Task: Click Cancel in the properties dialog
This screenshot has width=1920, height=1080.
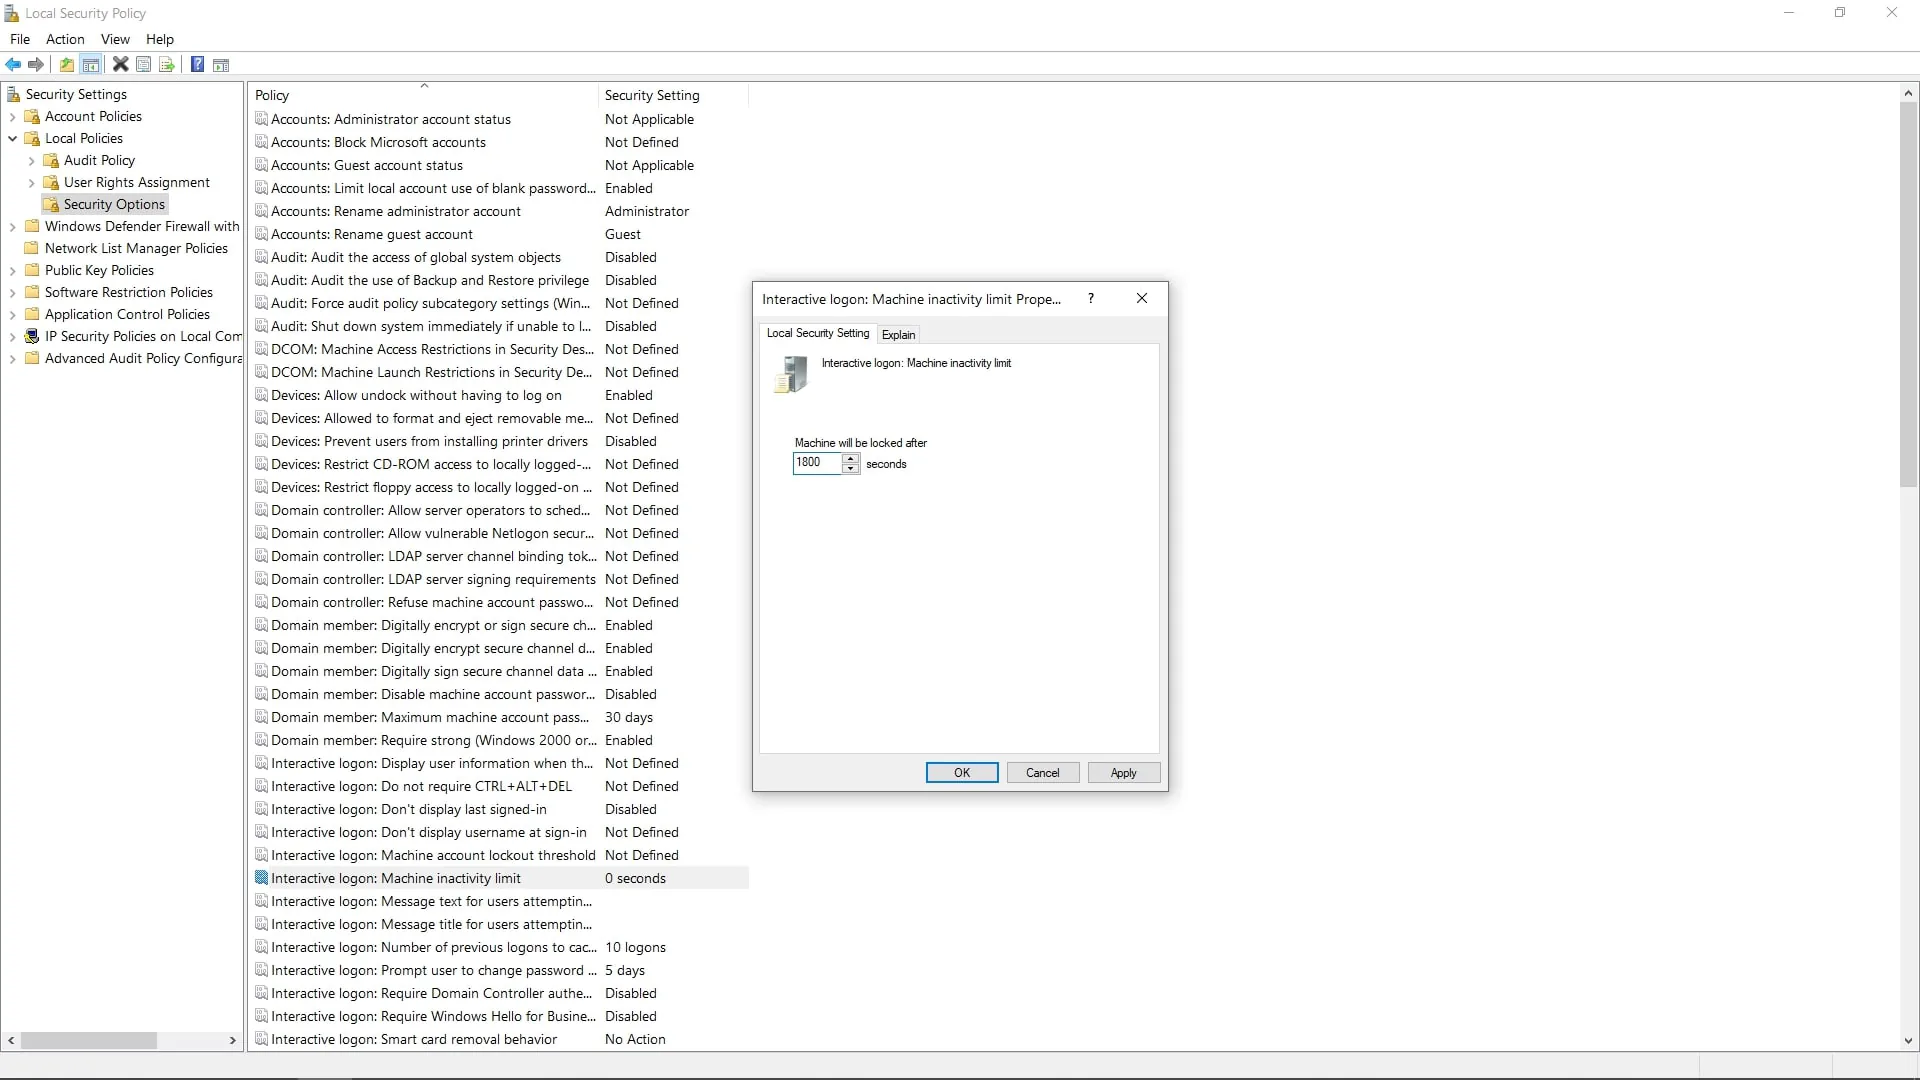Action: (1043, 773)
